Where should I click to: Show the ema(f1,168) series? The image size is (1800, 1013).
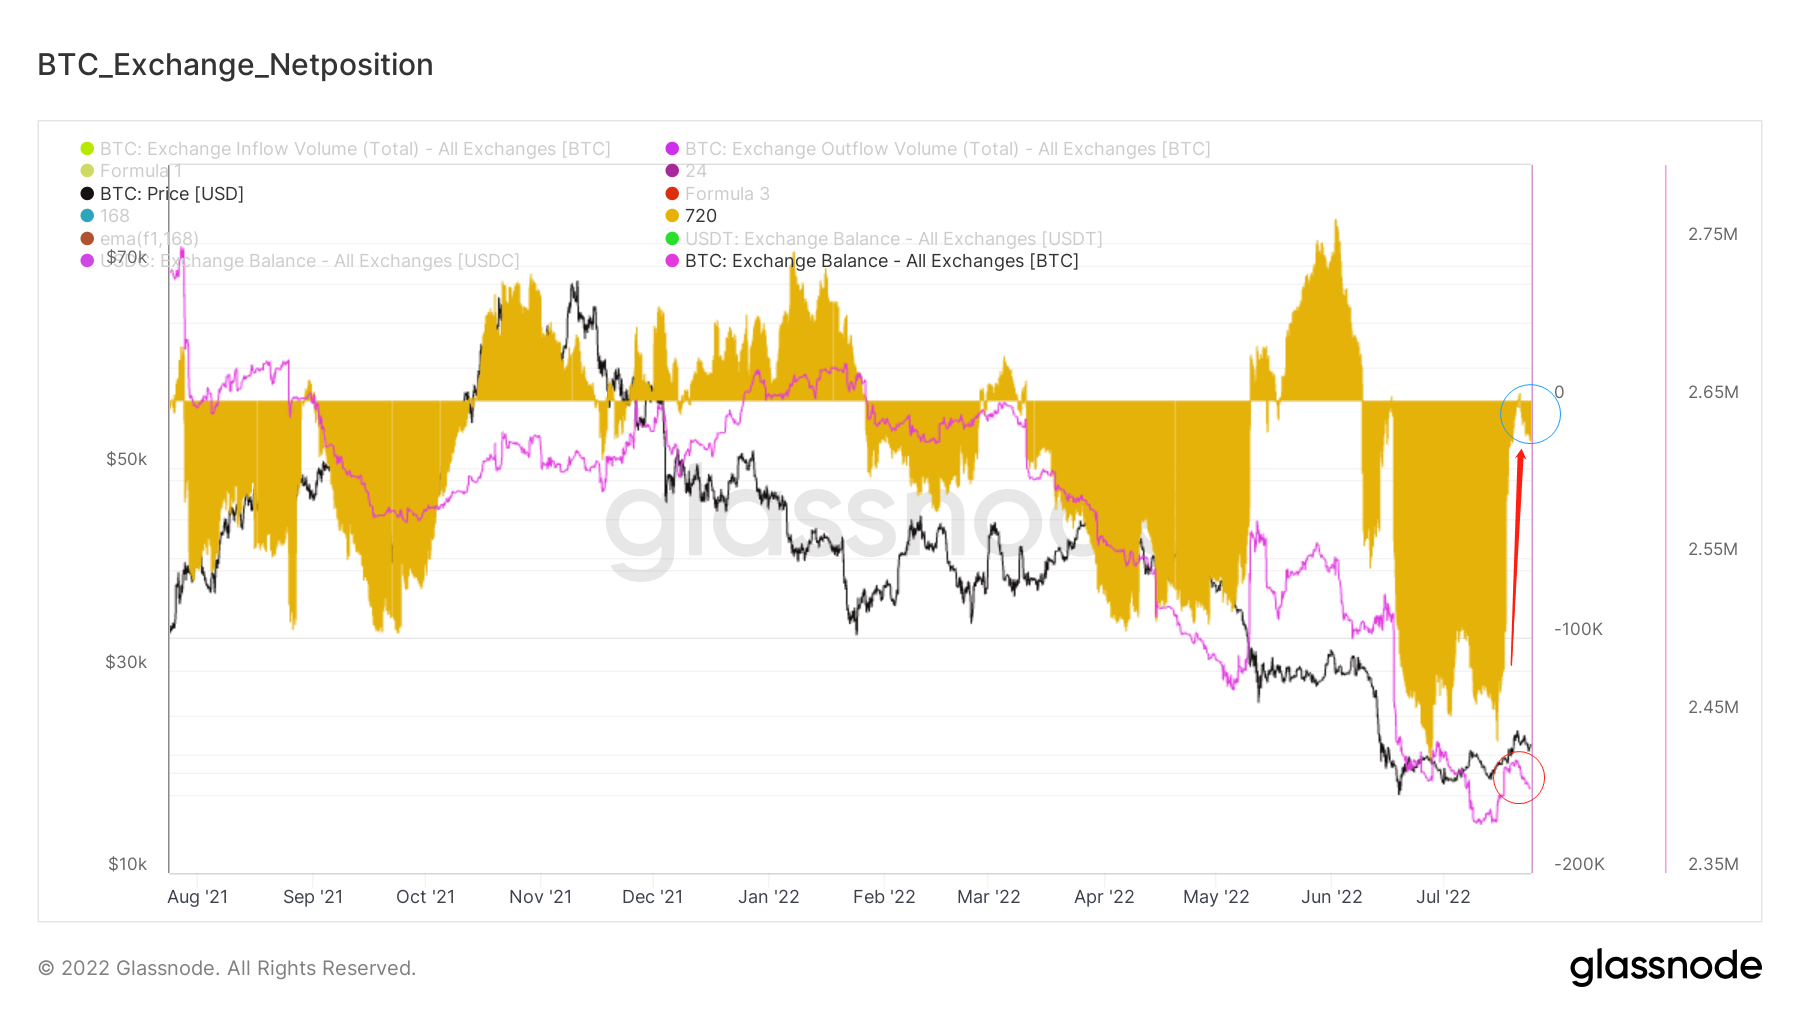click(x=149, y=239)
